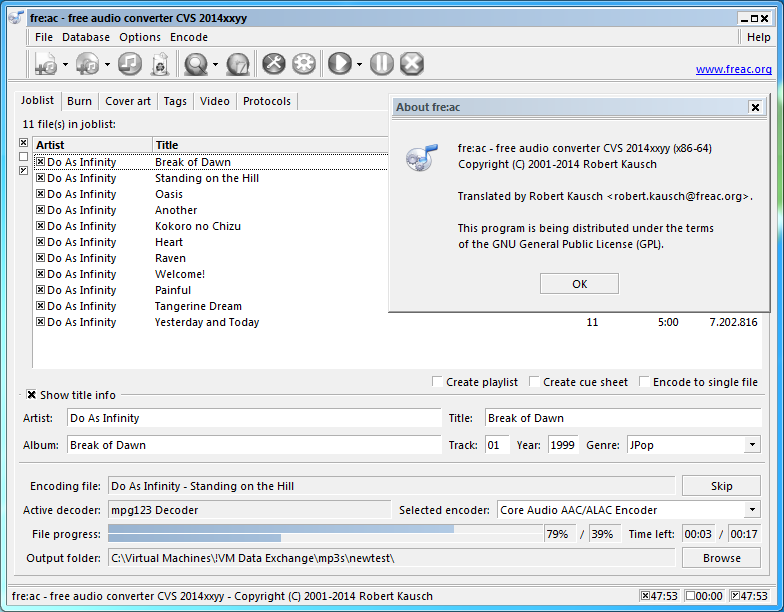
Task: Toggle selection of joblist entries icon
Action: pyautogui.click(x=23, y=170)
